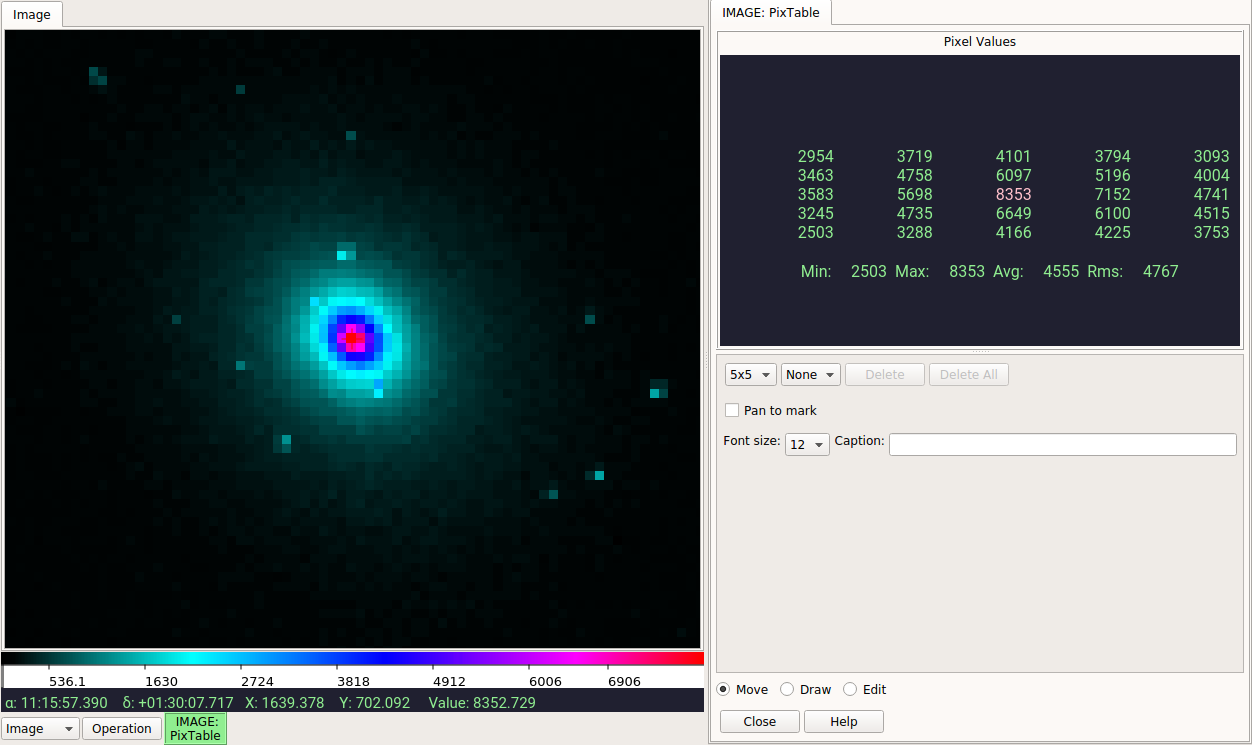Click the green IMAGE: PixTable plugin button
Viewport: 1252px width, 745px height.
[196, 728]
